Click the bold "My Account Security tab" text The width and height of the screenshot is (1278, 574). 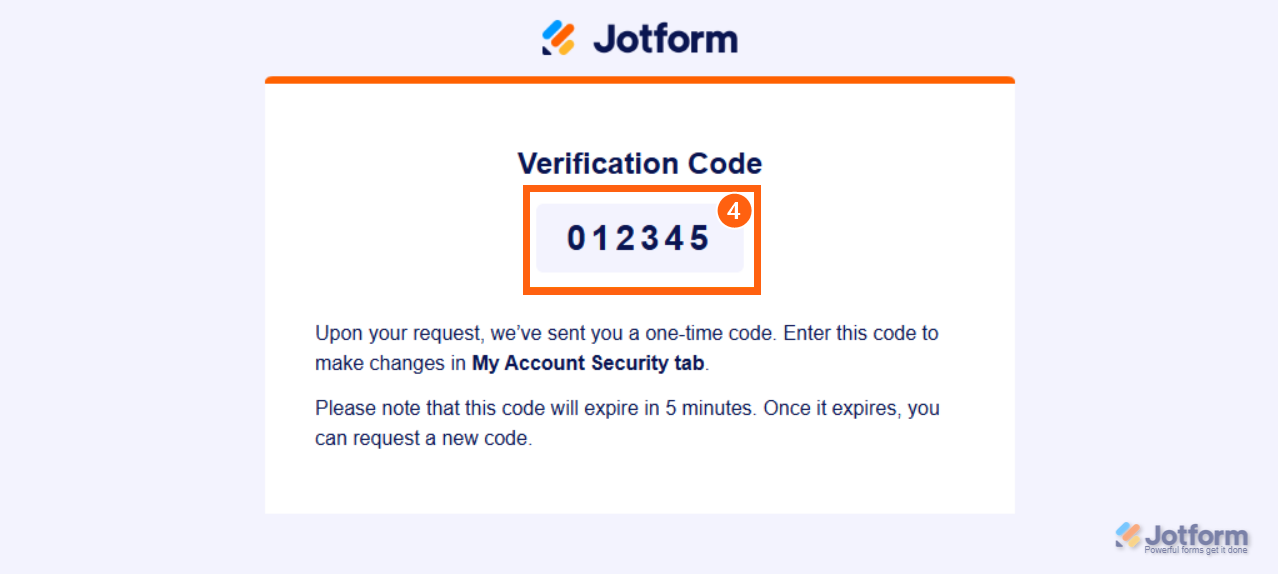click(x=589, y=363)
